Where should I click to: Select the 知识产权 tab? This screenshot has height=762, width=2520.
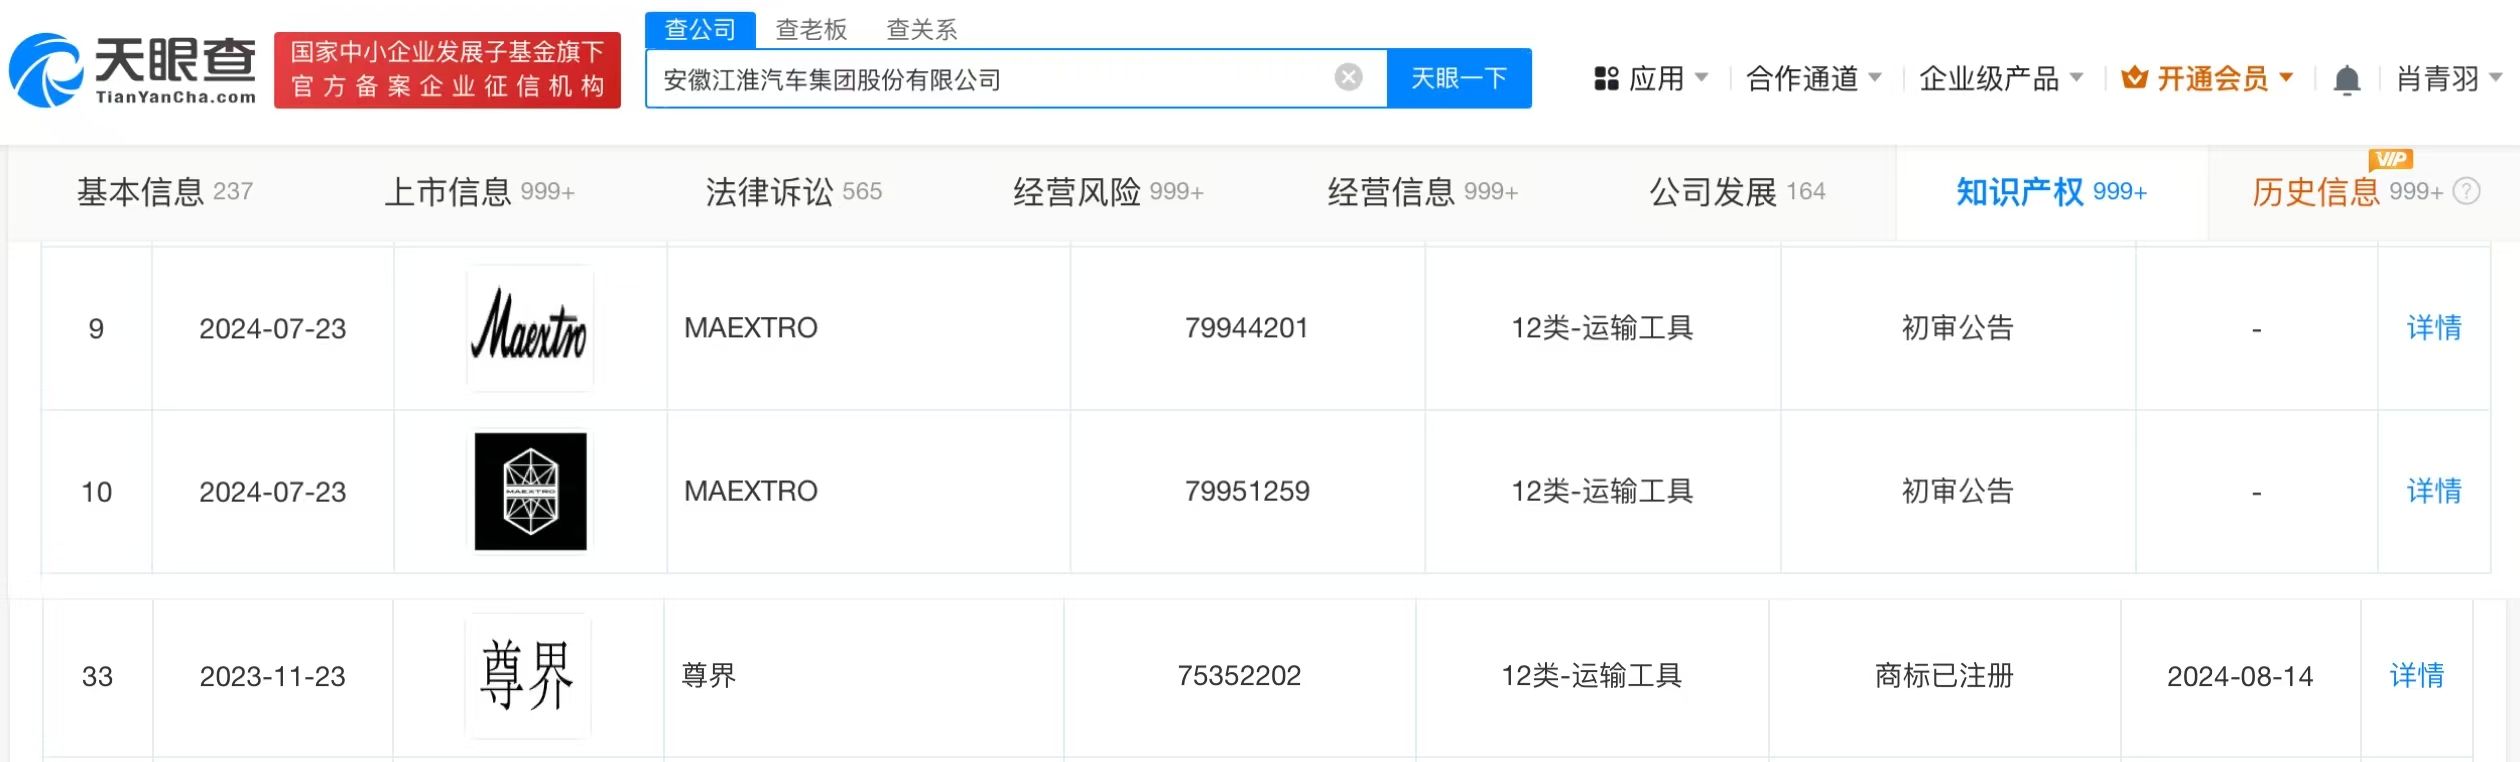click(x=2051, y=192)
